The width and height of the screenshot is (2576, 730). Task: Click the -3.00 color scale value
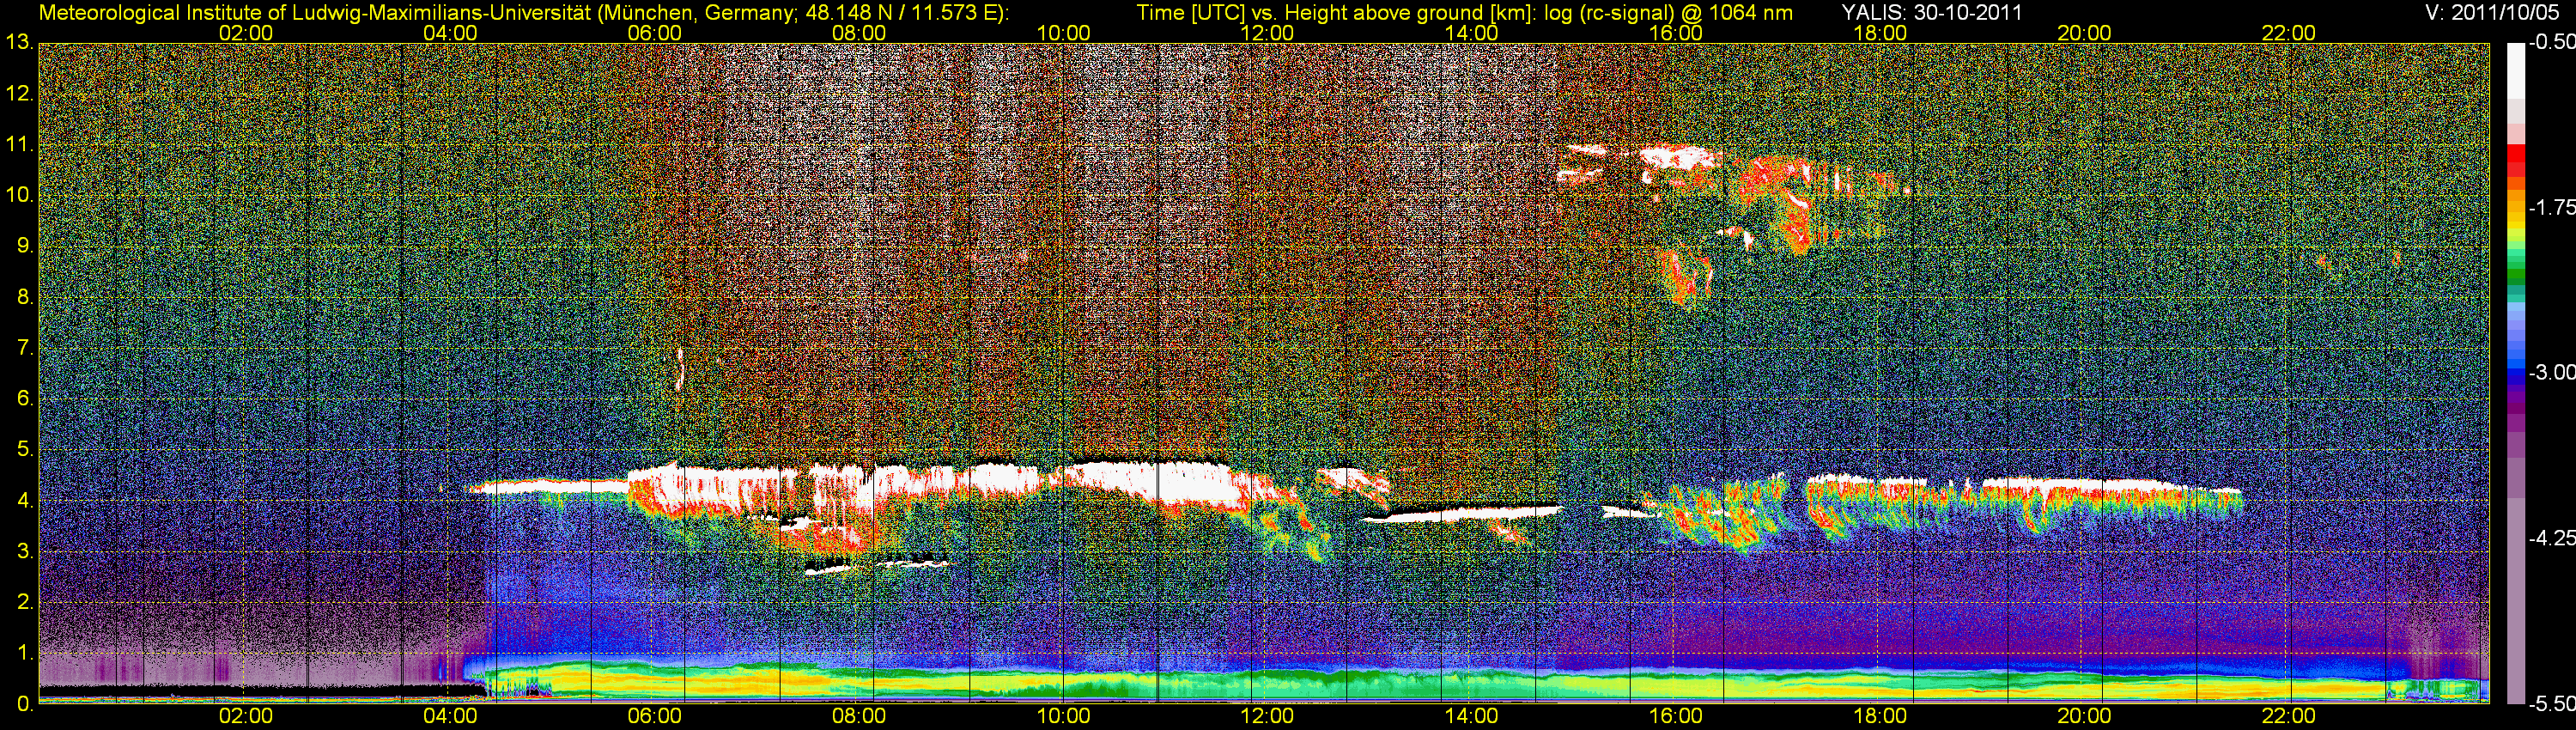pyautogui.click(x=2551, y=373)
